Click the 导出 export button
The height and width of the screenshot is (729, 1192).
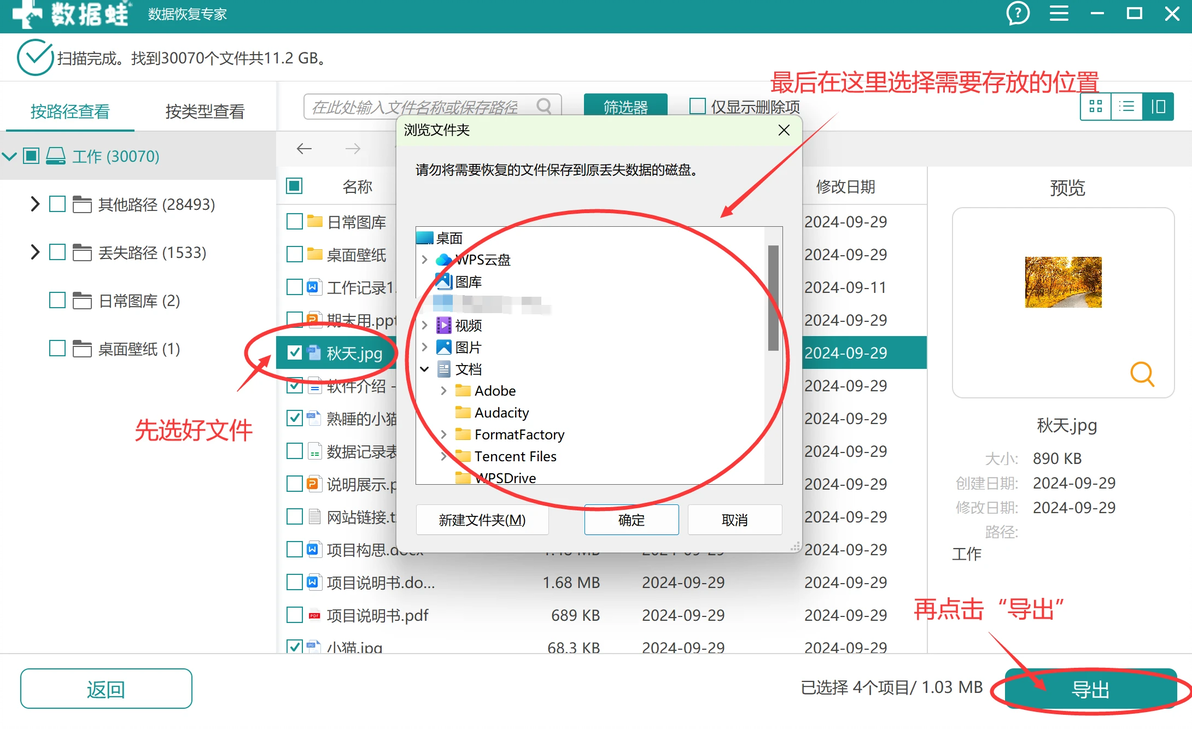tap(1091, 689)
